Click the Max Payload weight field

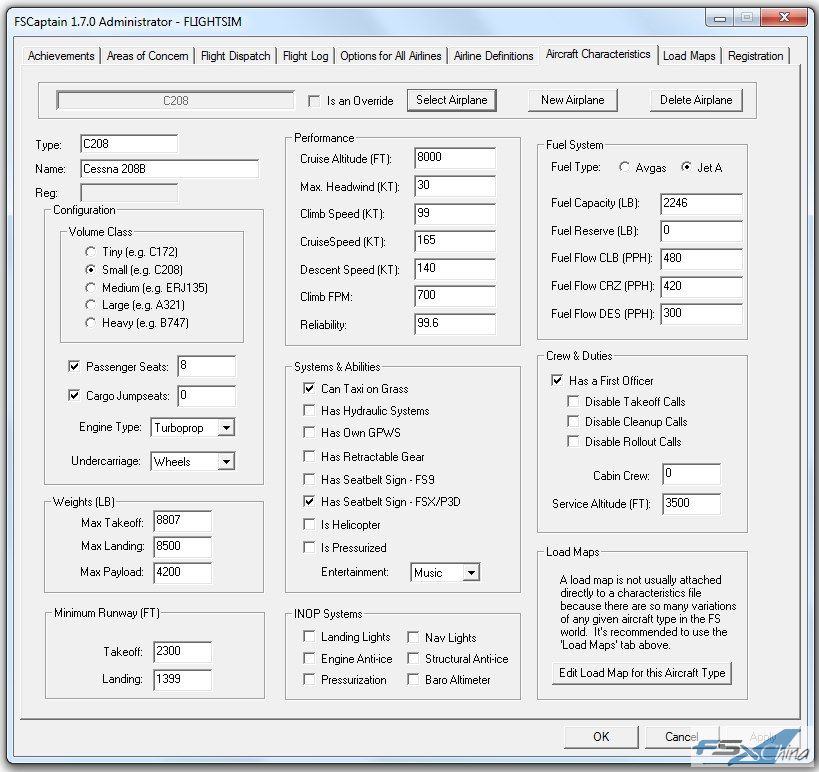(x=183, y=572)
